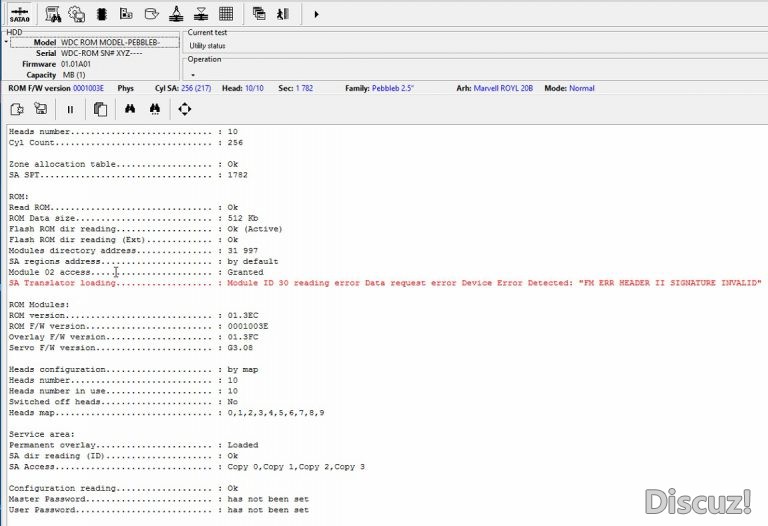Click the save log floppy icon
The image size is (768, 526).
point(41,109)
